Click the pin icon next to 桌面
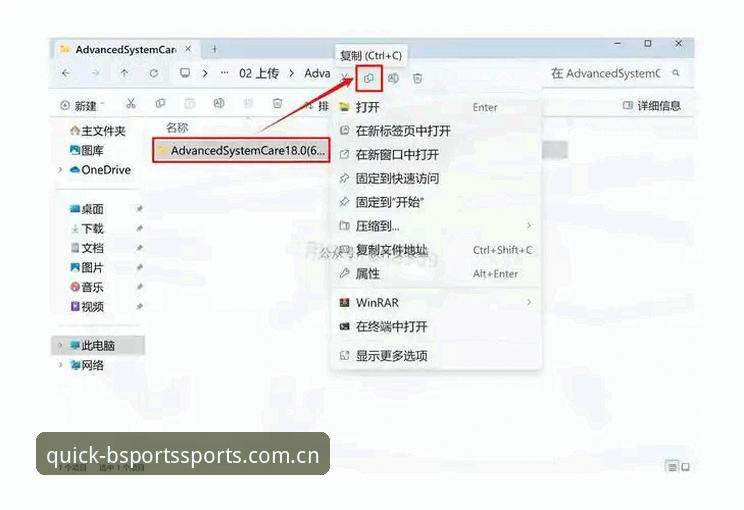 (x=140, y=209)
